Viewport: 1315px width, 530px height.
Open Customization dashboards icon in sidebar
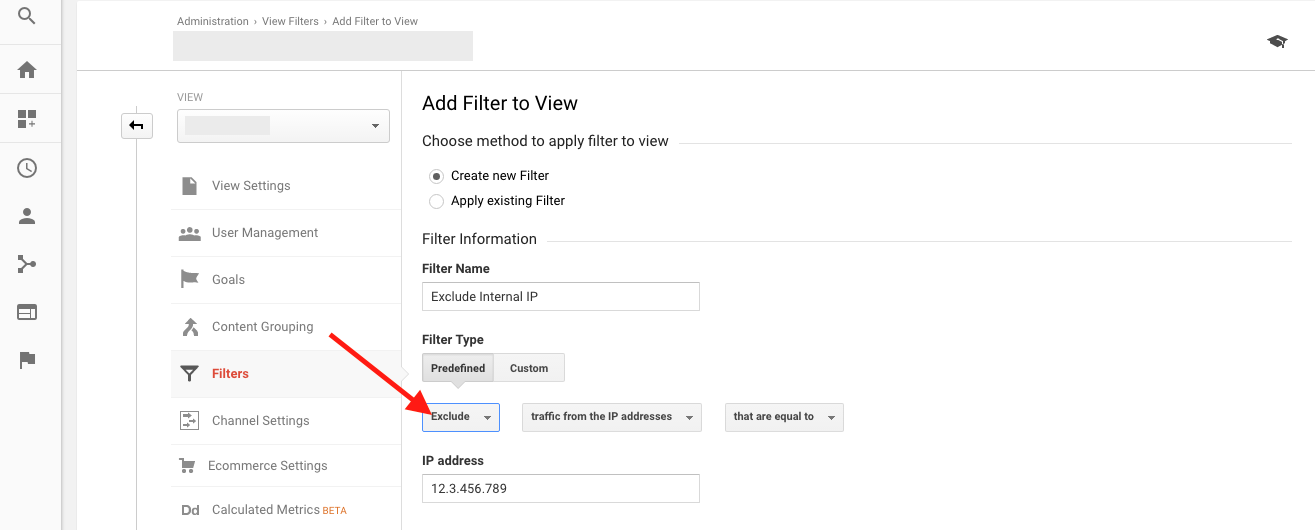[x=27, y=120]
